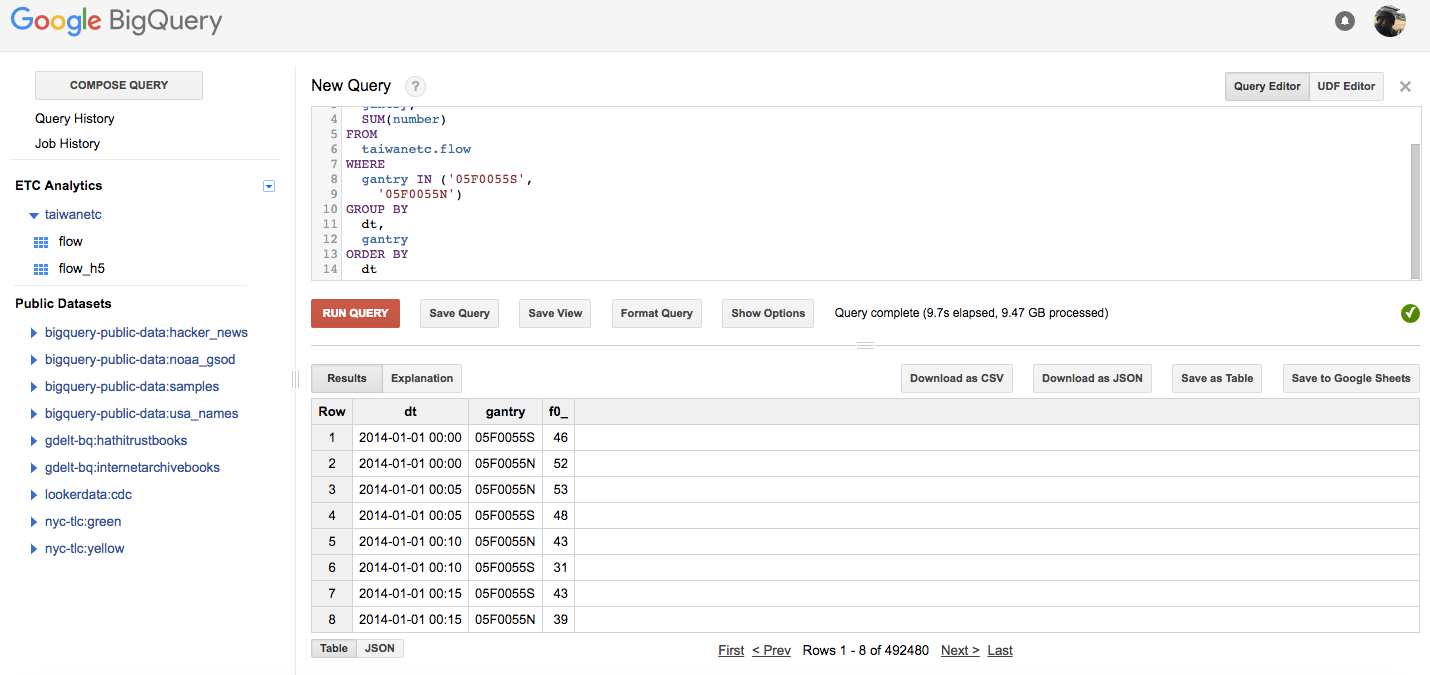Click the editor/results splitter handle
1430x675 pixels.
coord(866,346)
